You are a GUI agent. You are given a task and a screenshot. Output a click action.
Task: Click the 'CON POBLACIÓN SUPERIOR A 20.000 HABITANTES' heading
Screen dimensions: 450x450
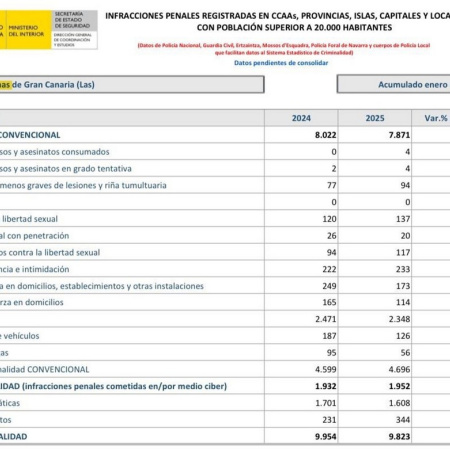pyautogui.click(x=294, y=28)
